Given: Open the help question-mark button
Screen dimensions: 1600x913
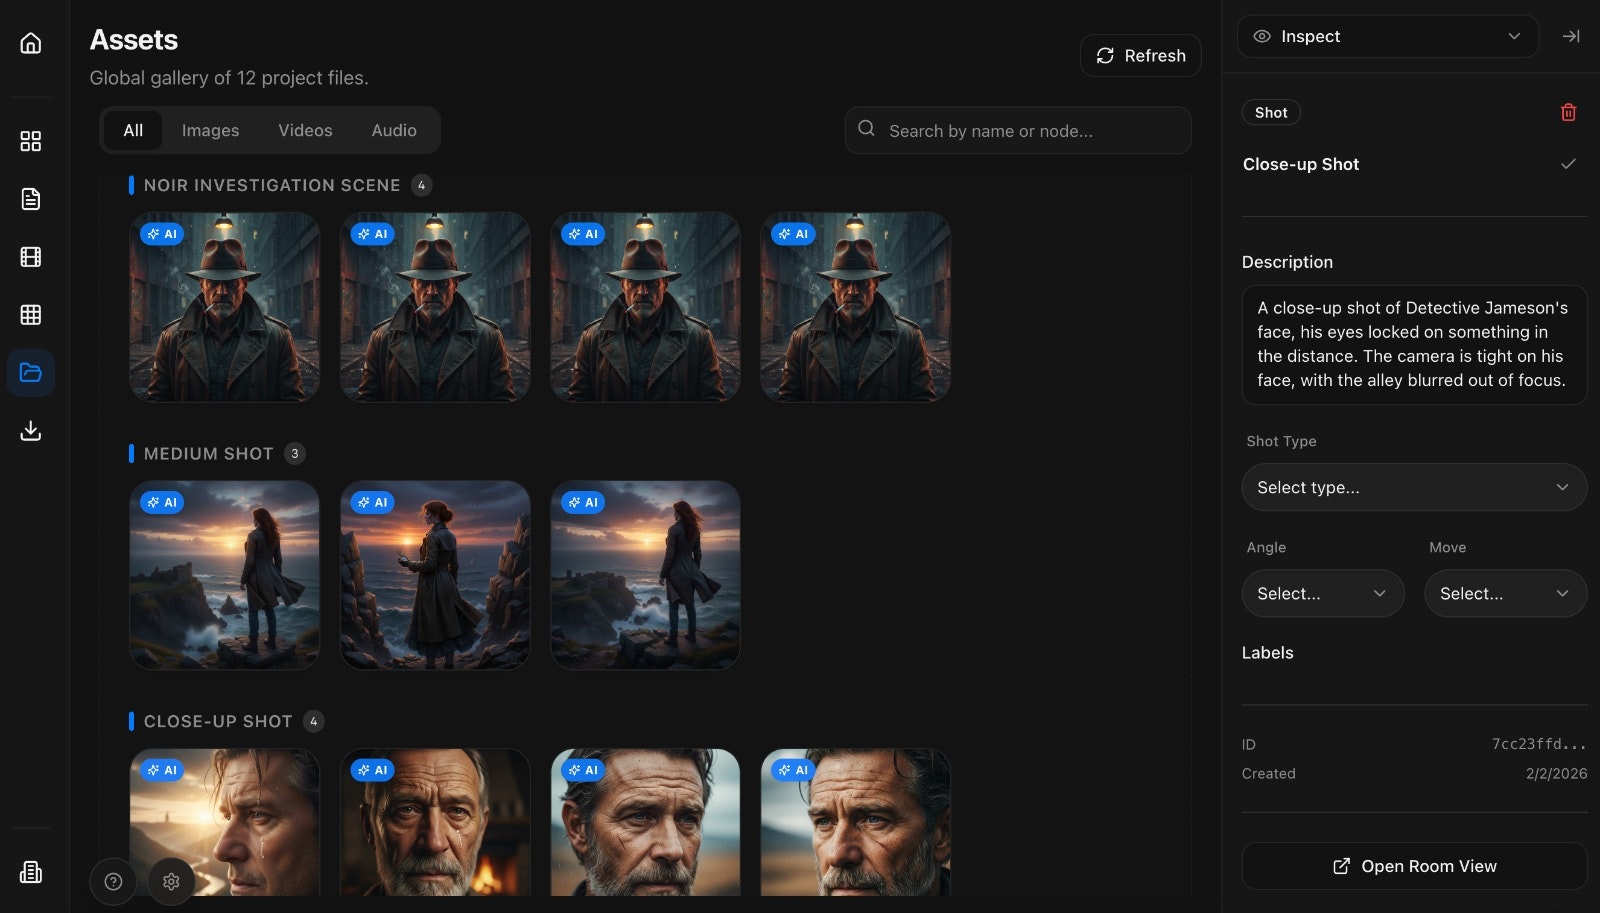Looking at the screenshot, I should click(x=113, y=881).
